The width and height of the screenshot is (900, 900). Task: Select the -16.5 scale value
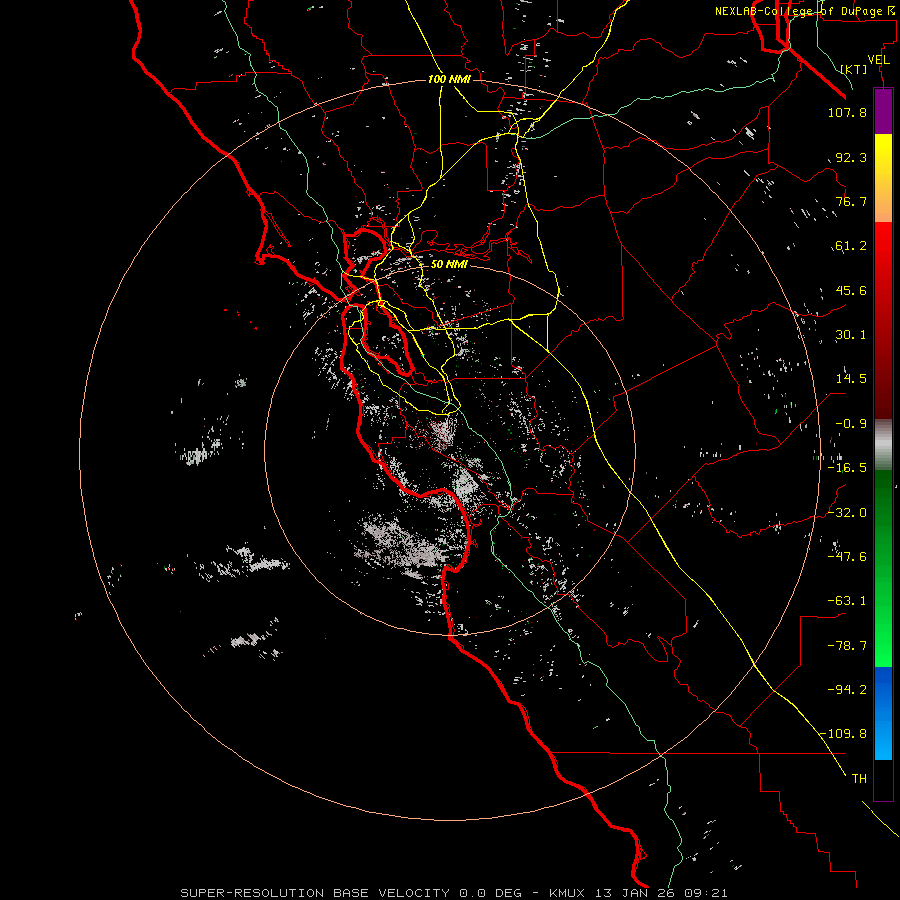[847, 468]
